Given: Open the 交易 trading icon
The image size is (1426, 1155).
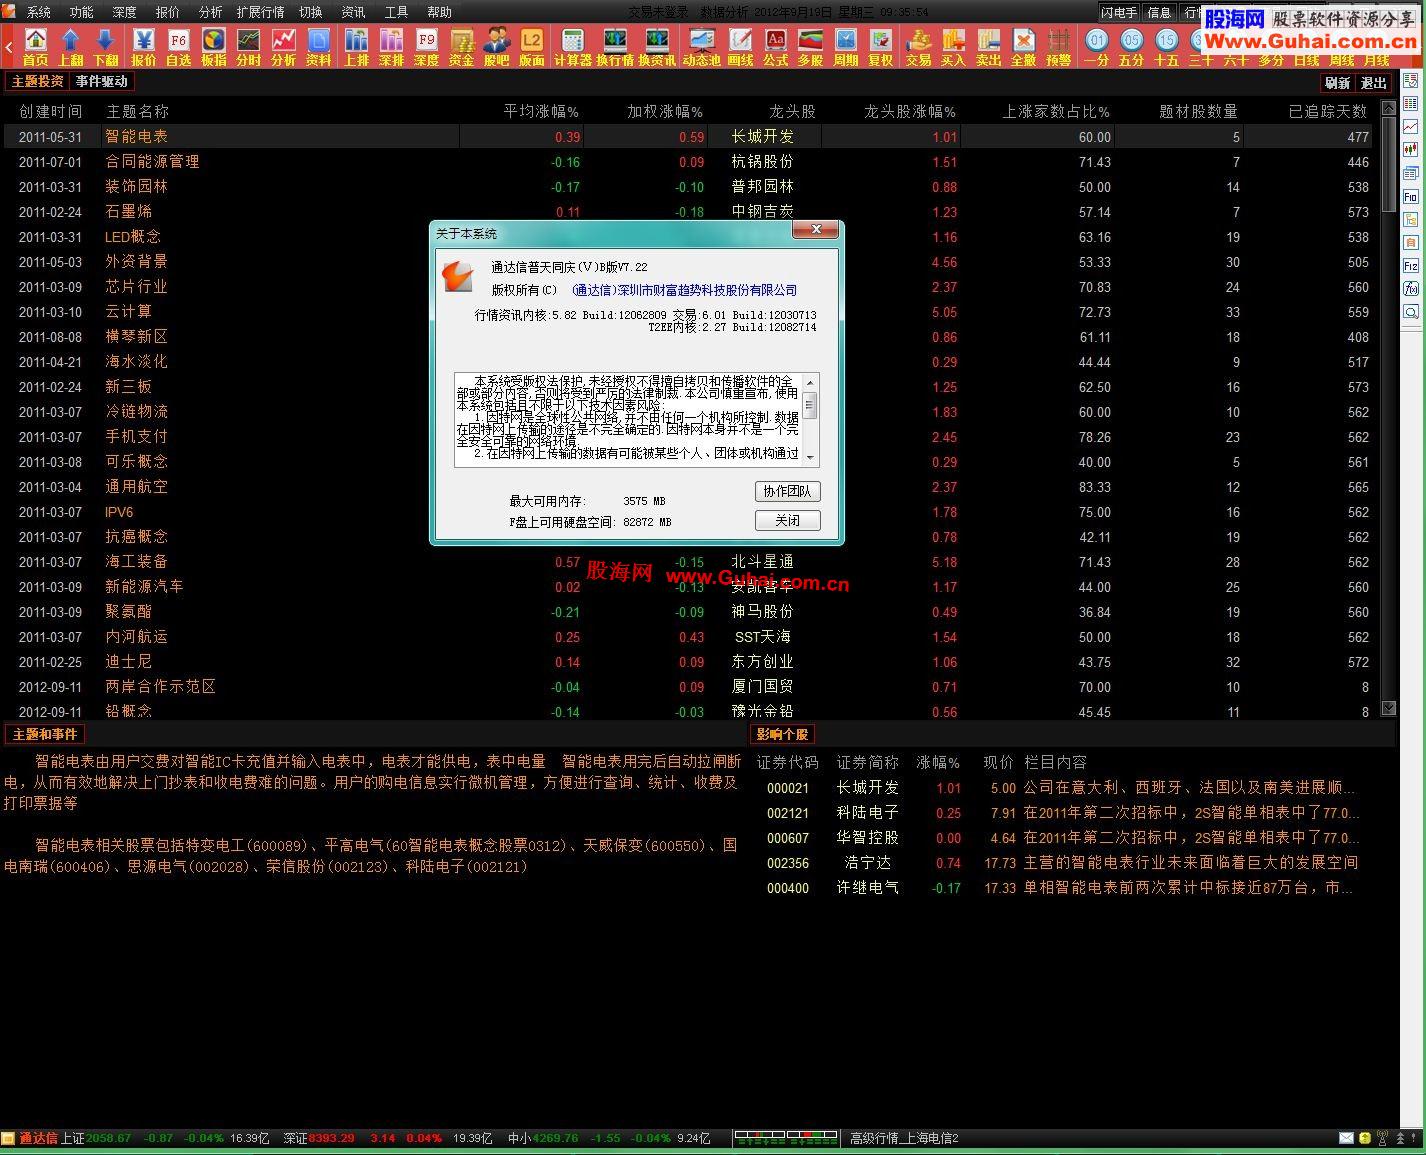Looking at the screenshot, I should pyautogui.click(x=918, y=47).
